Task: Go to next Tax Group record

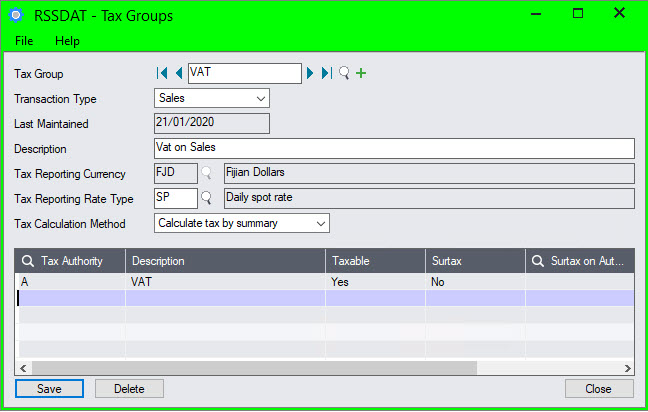Action: point(310,74)
